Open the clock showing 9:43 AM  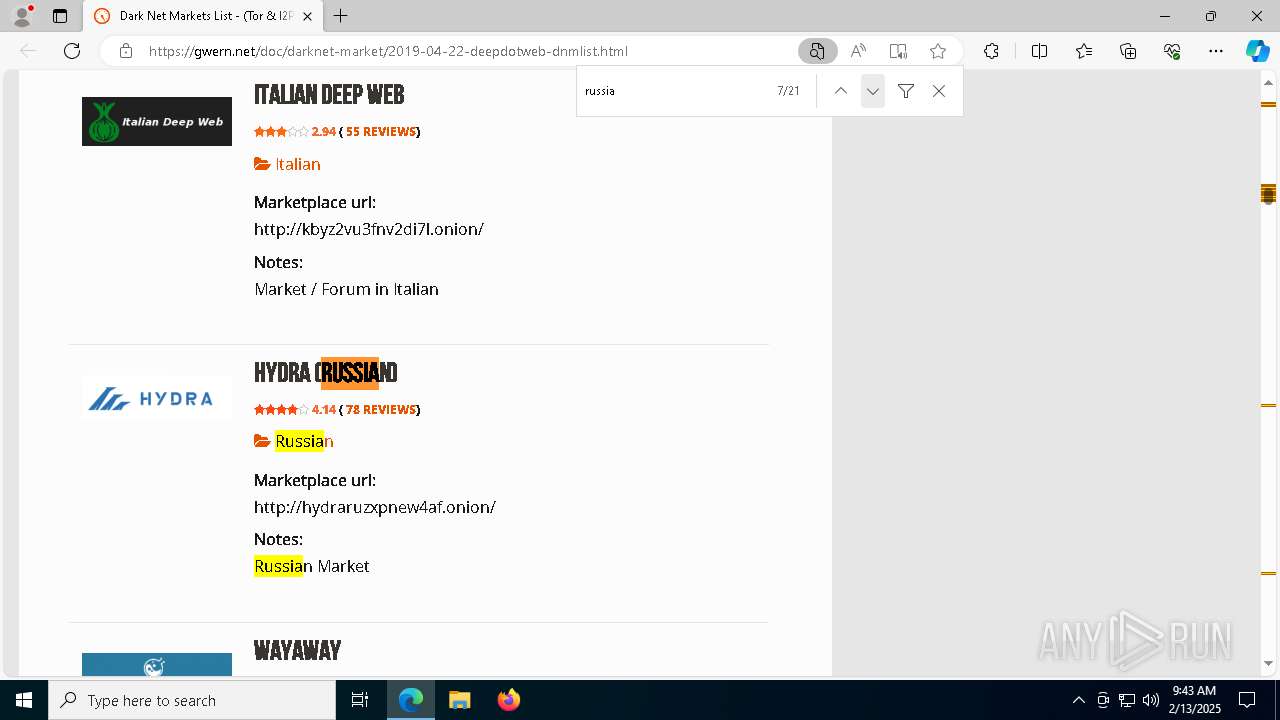pyautogui.click(x=1195, y=700)
